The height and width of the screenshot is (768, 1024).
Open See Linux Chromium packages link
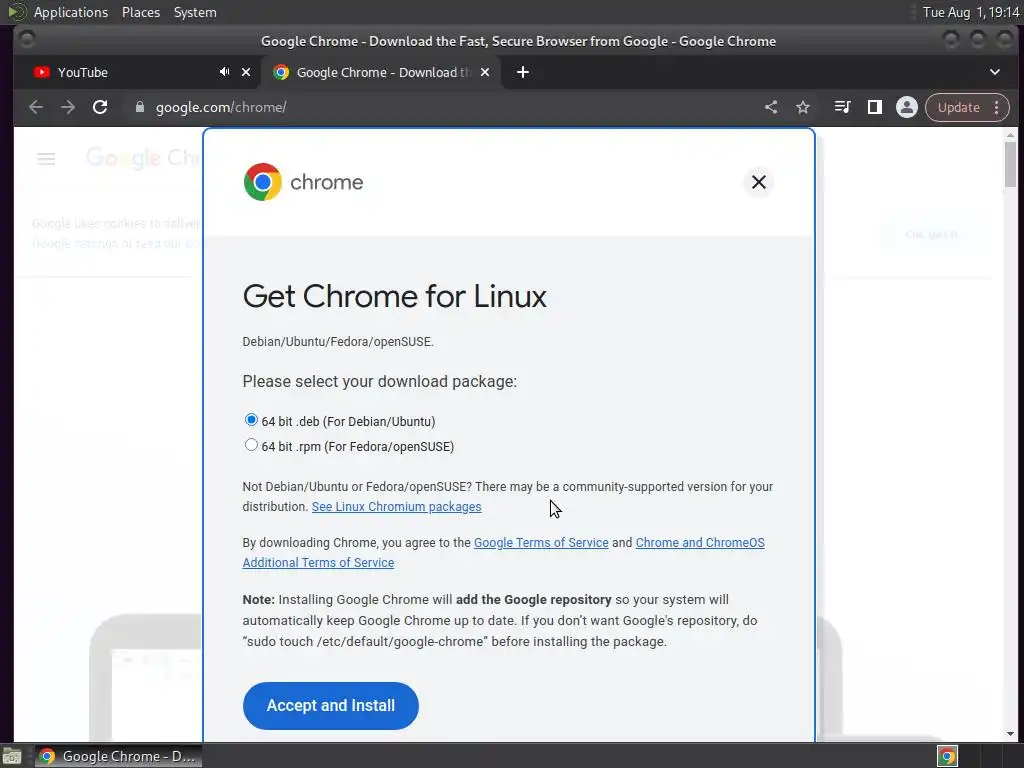(396, 507)
